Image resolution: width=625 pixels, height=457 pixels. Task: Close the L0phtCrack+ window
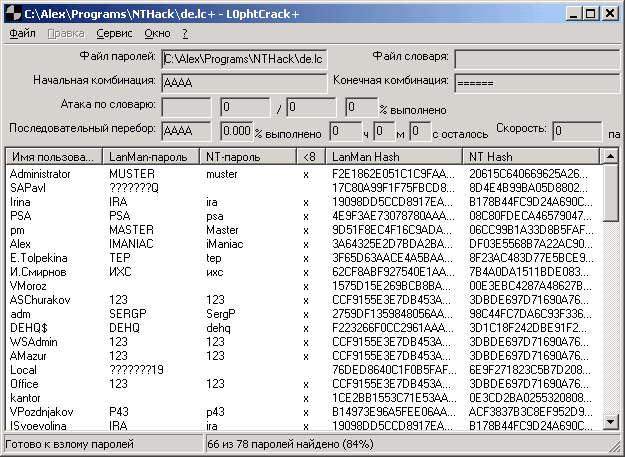click(610, 14)
